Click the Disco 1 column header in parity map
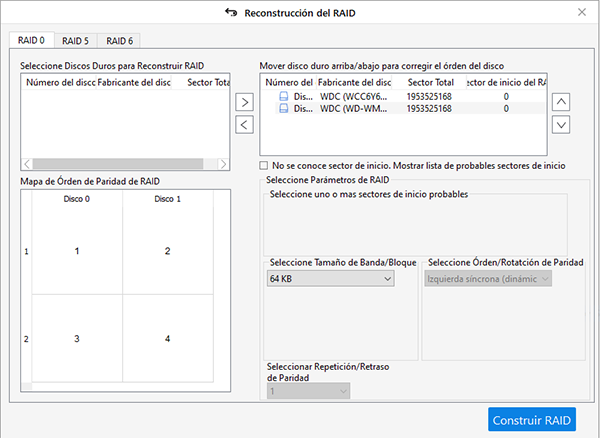 (168, 199)
